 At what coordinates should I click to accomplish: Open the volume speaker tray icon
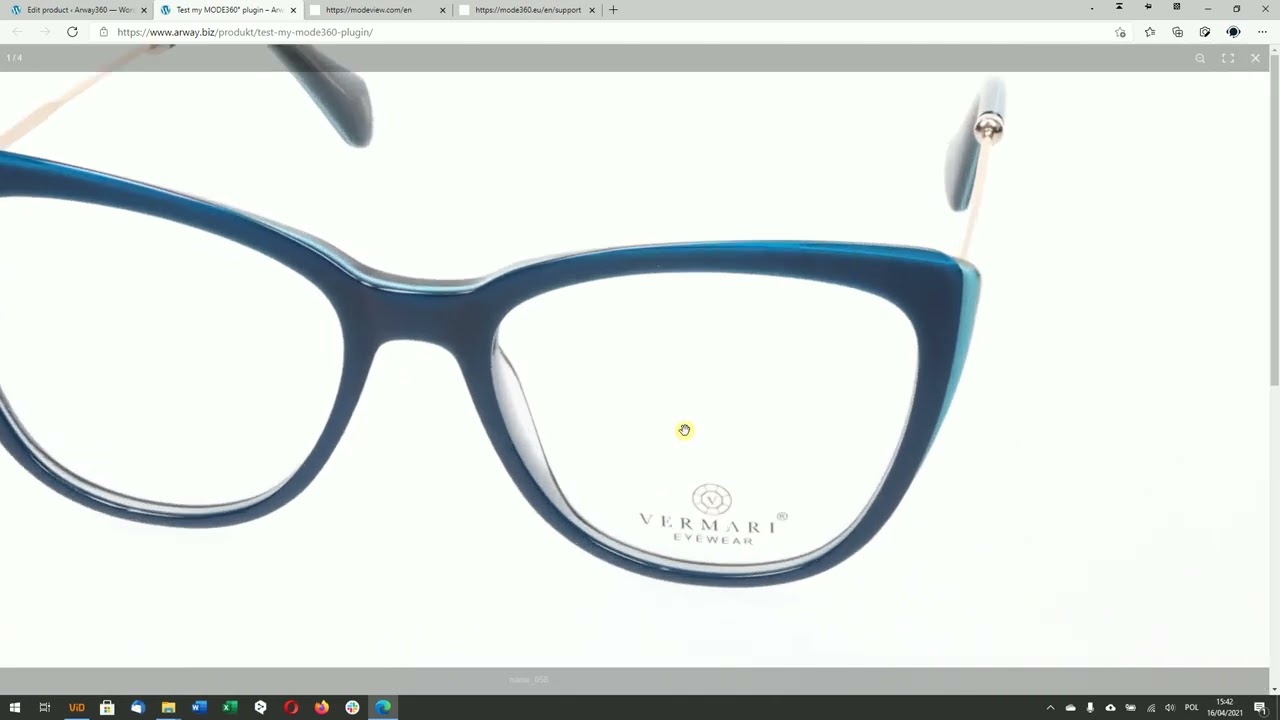coord(1169,708)
